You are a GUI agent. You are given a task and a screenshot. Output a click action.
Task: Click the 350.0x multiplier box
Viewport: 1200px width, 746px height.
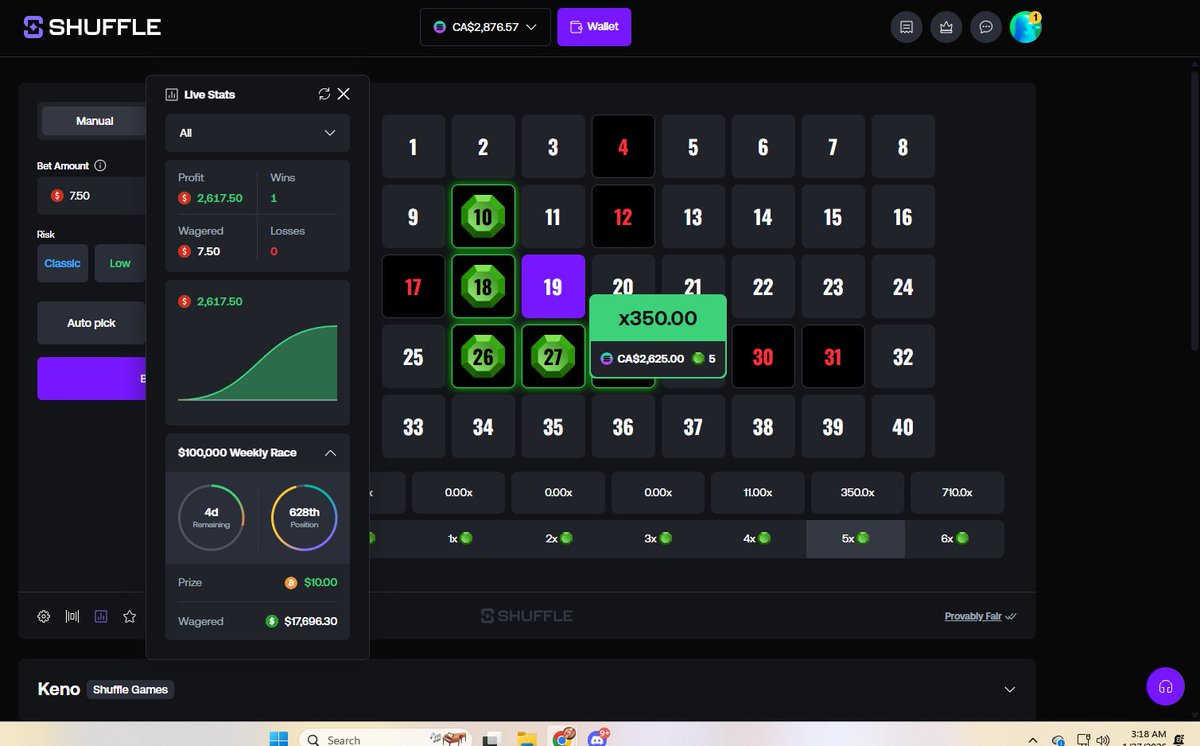(857, 492)
